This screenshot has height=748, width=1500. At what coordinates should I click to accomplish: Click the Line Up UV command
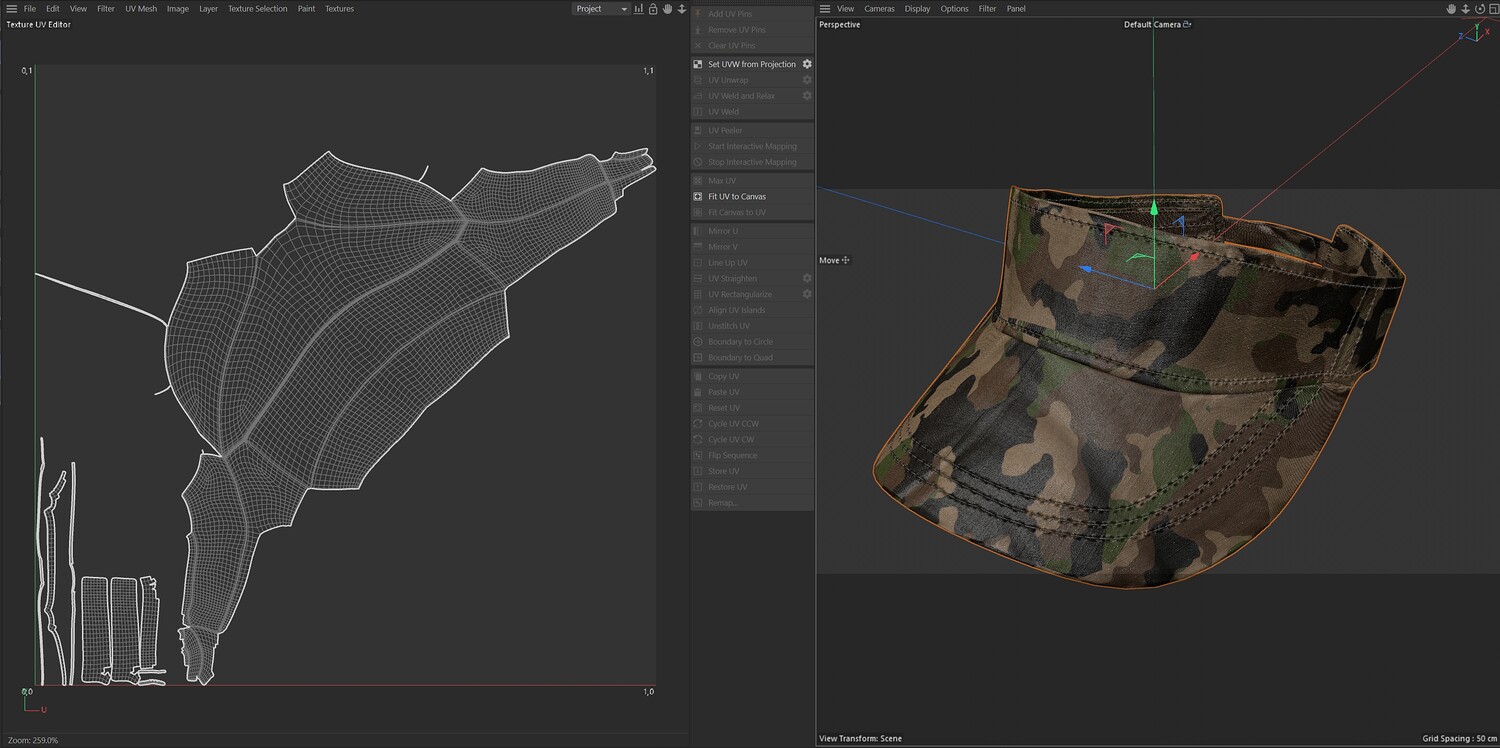tap(752, 263)
